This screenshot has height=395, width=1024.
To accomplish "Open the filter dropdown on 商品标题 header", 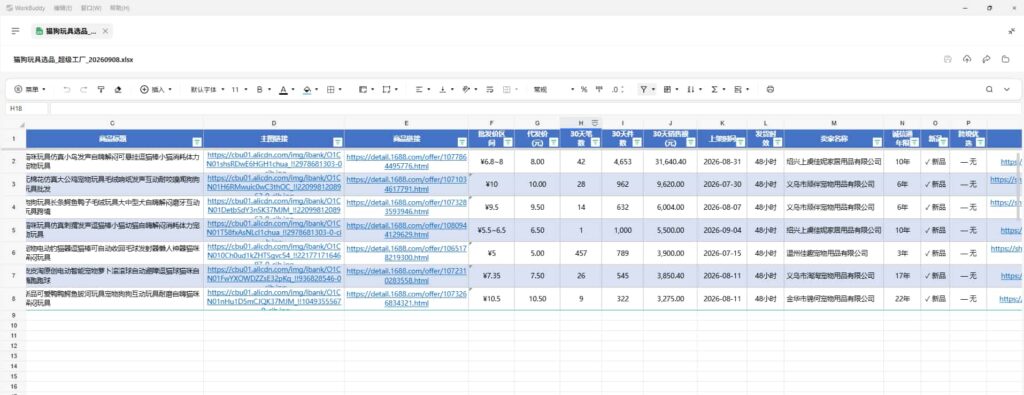I will coord(197,142).
